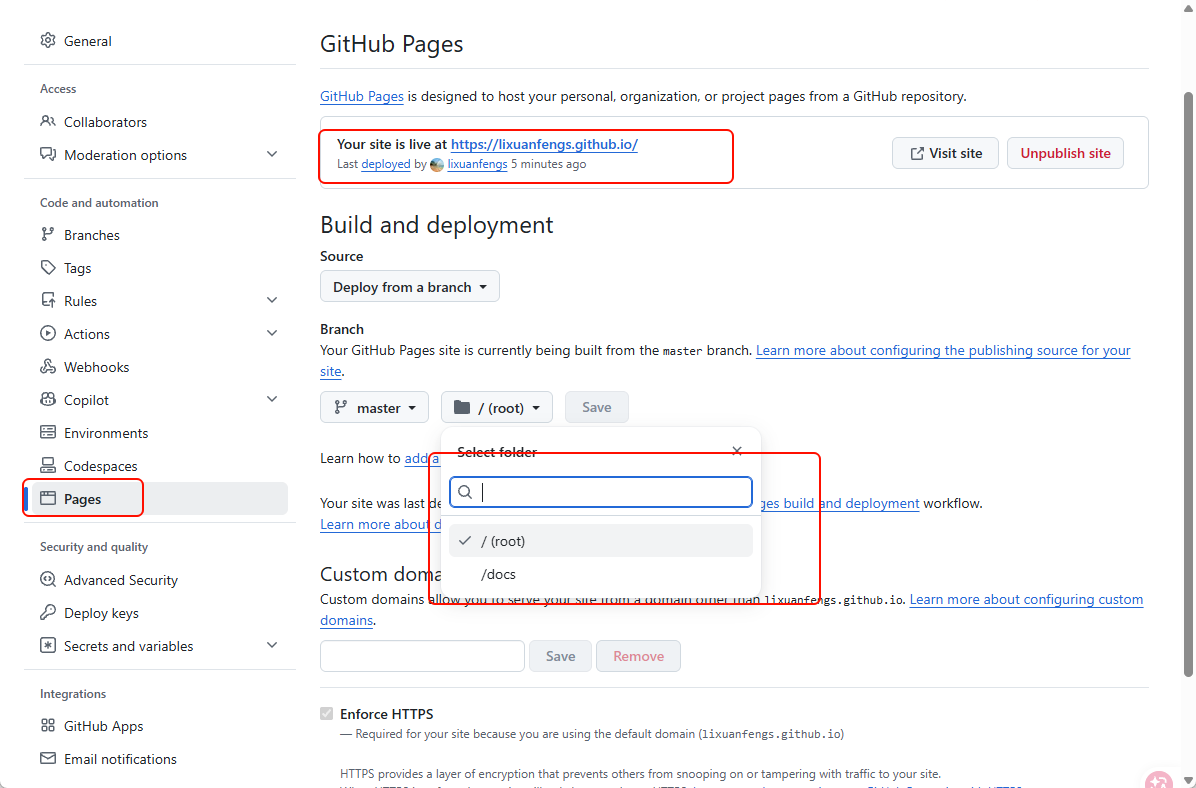
Task: Click the Rules icon in sidebar
Action: (48, 301)
